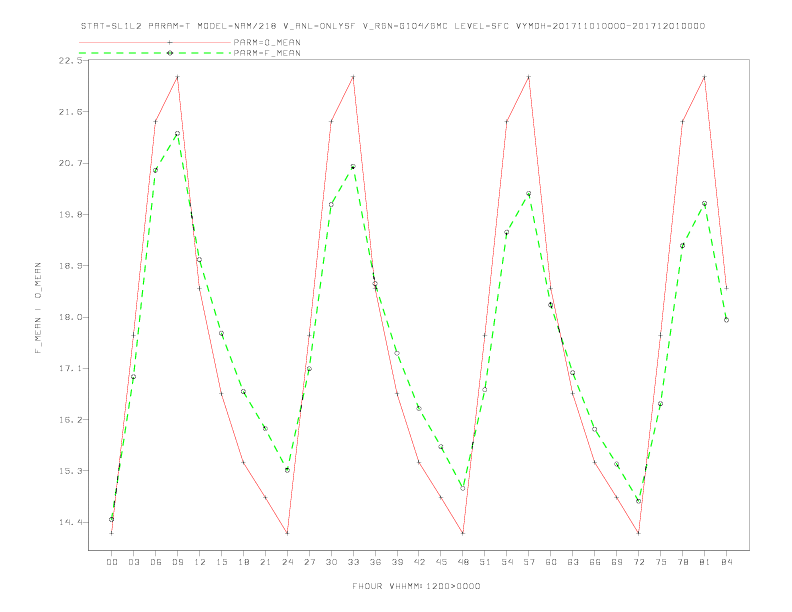Click the 42 forecast hour tick label
Image resolution: width=792 pixels, height=612 pixels.
[419, 562]
